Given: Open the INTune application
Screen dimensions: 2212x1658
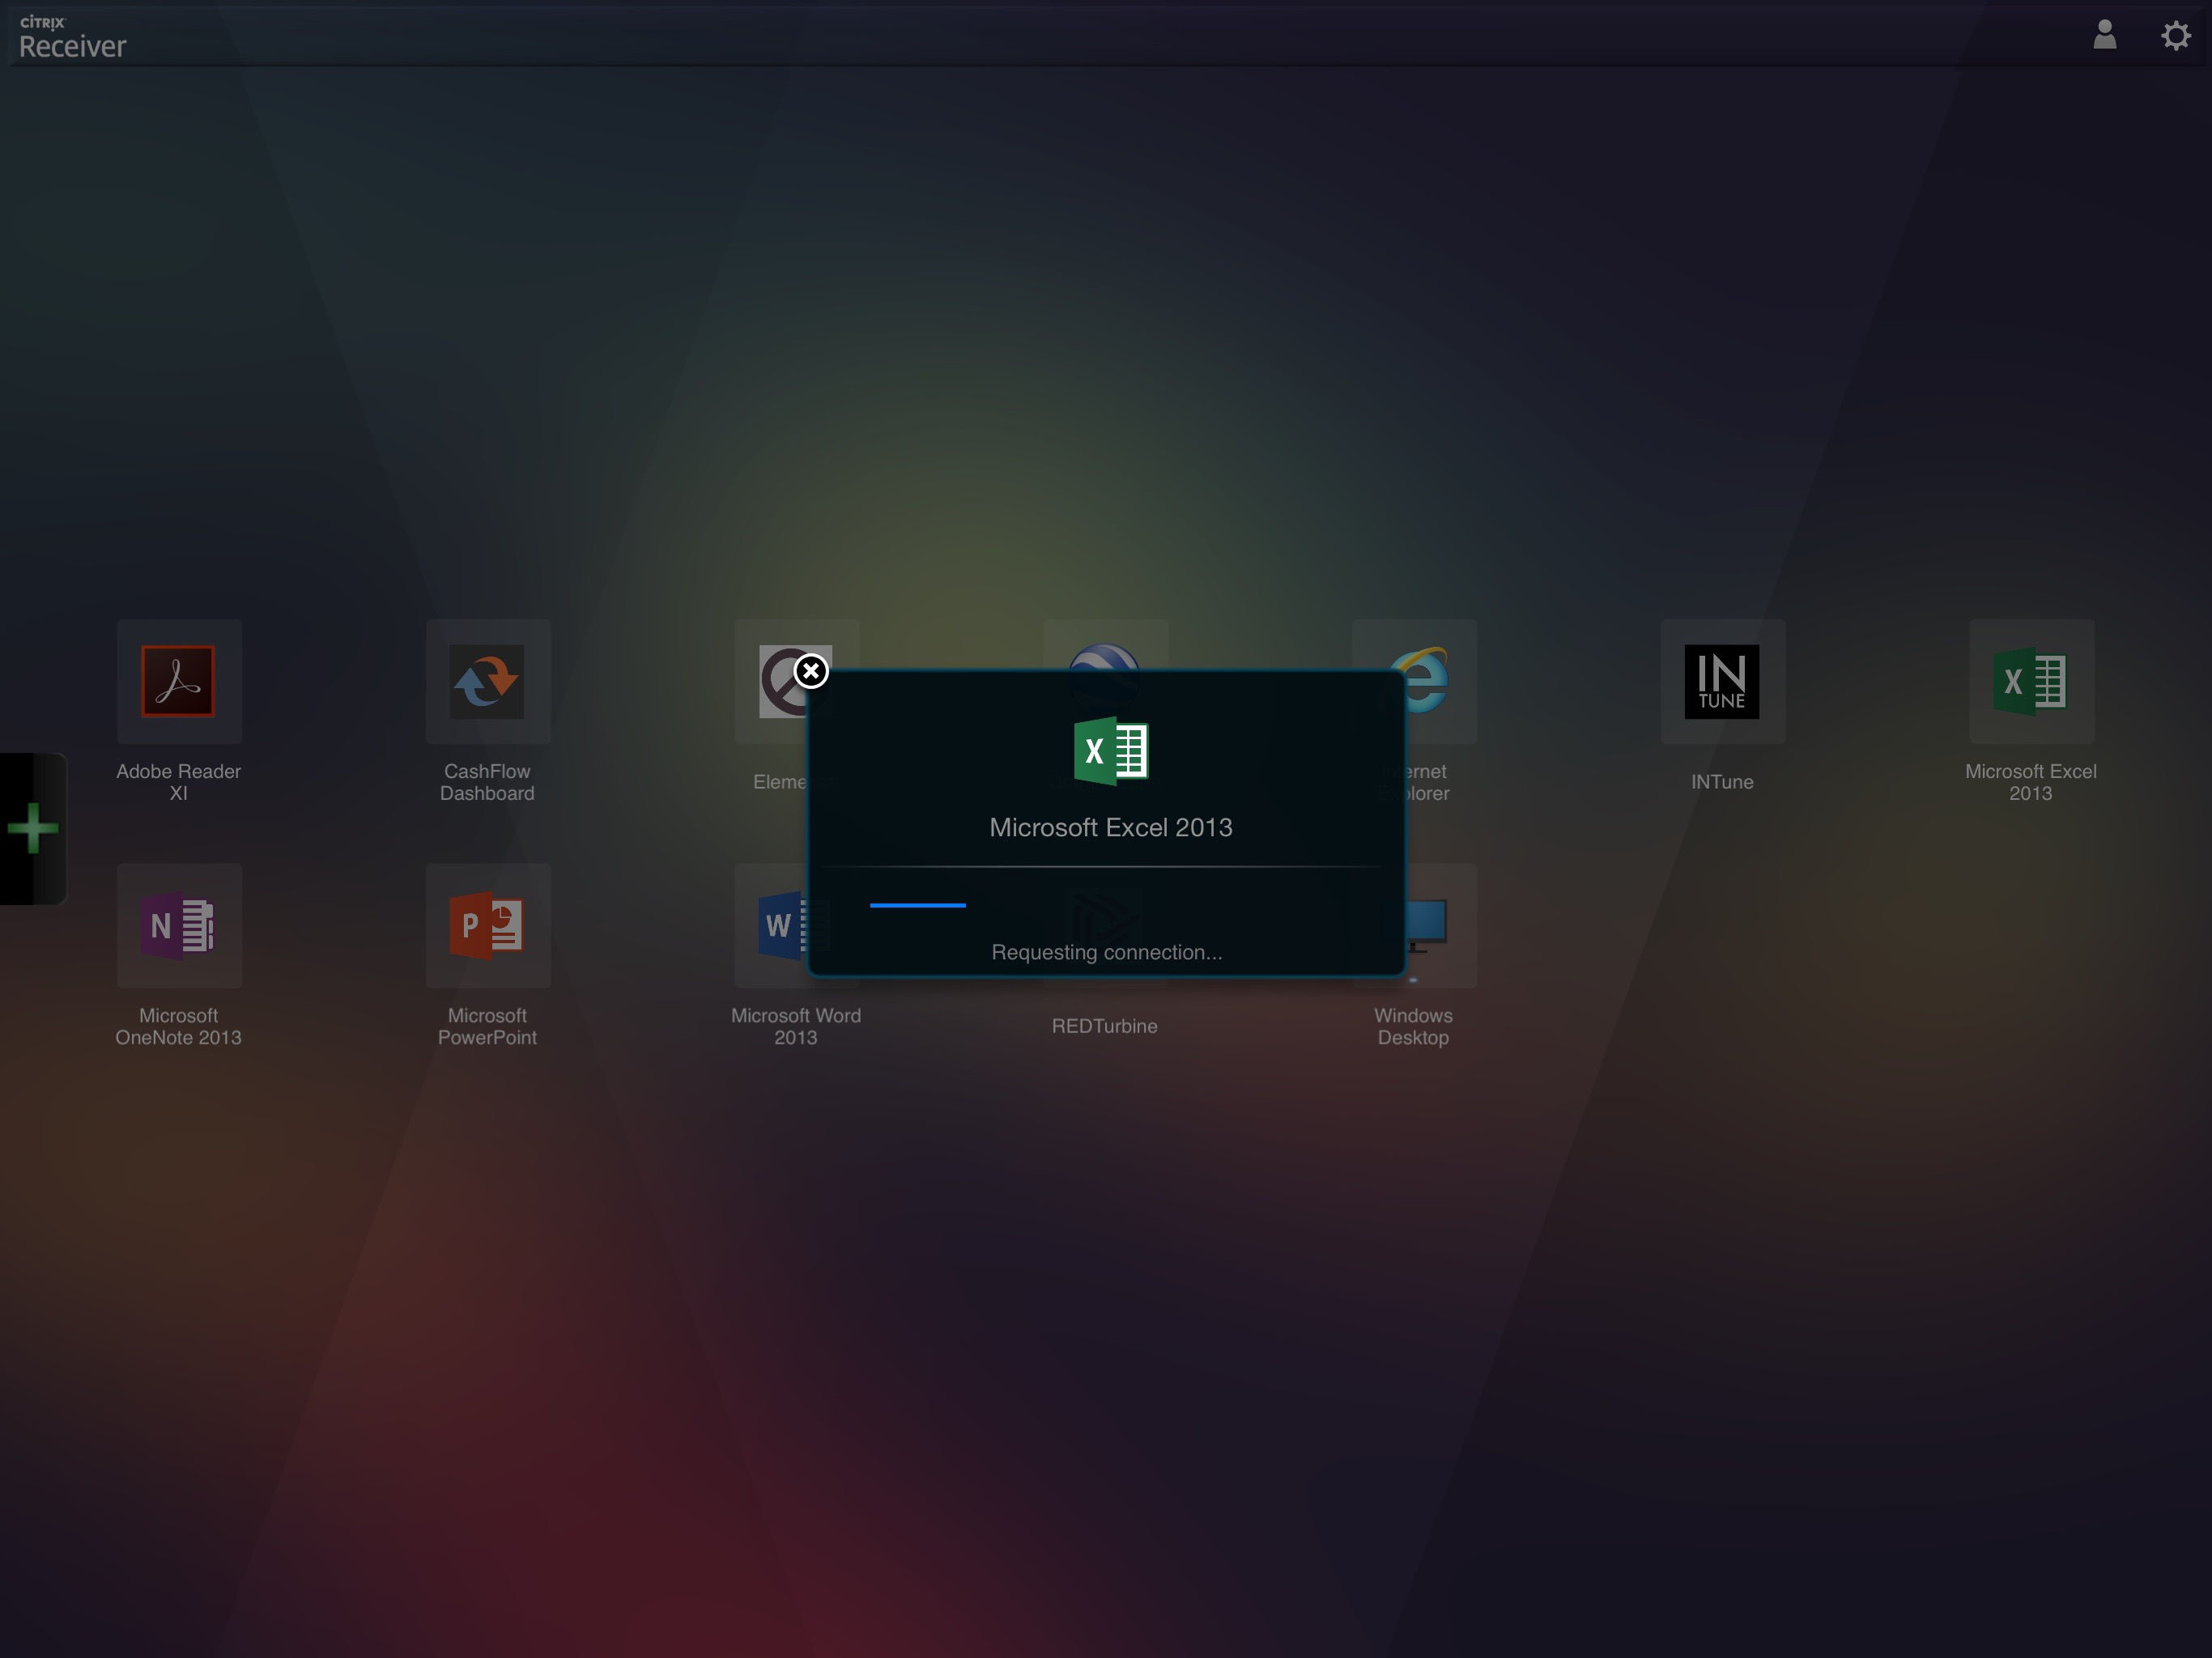Looking at the screenshot, I should pyautogui.click(x=1721, y=681).
